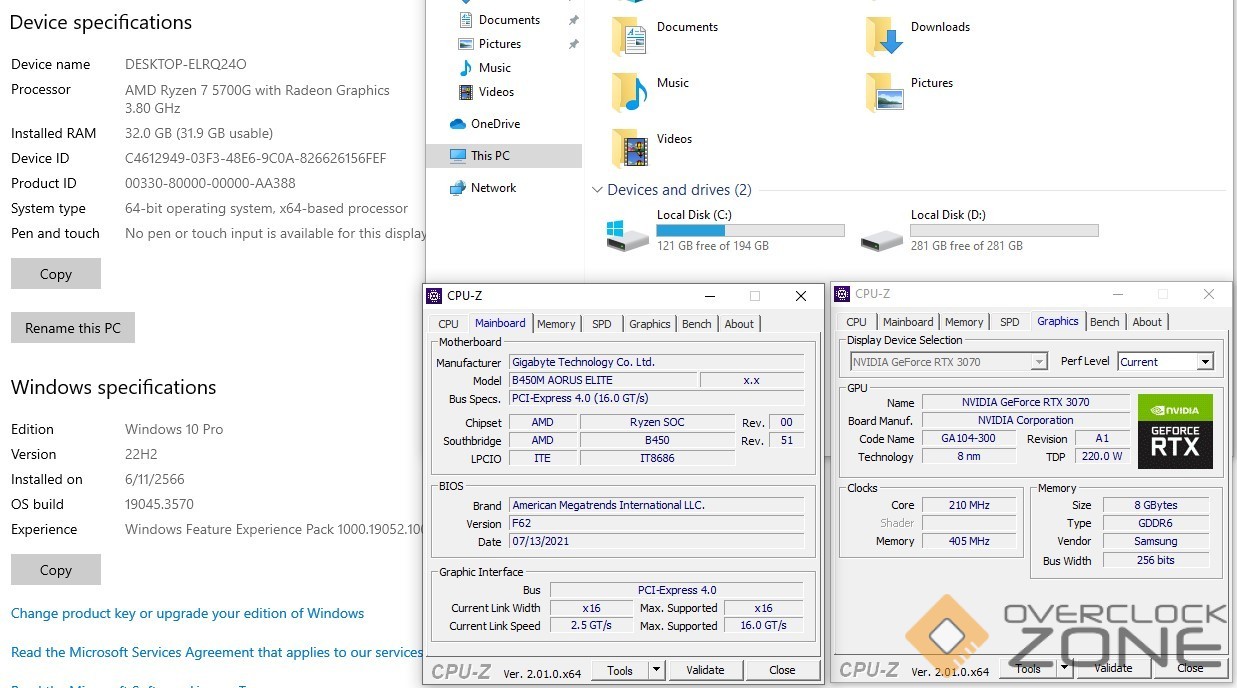1237x688 pixels.
Task: Switch to CPU tab in Mainboard CPU-Z window
Action: point(449,324)
